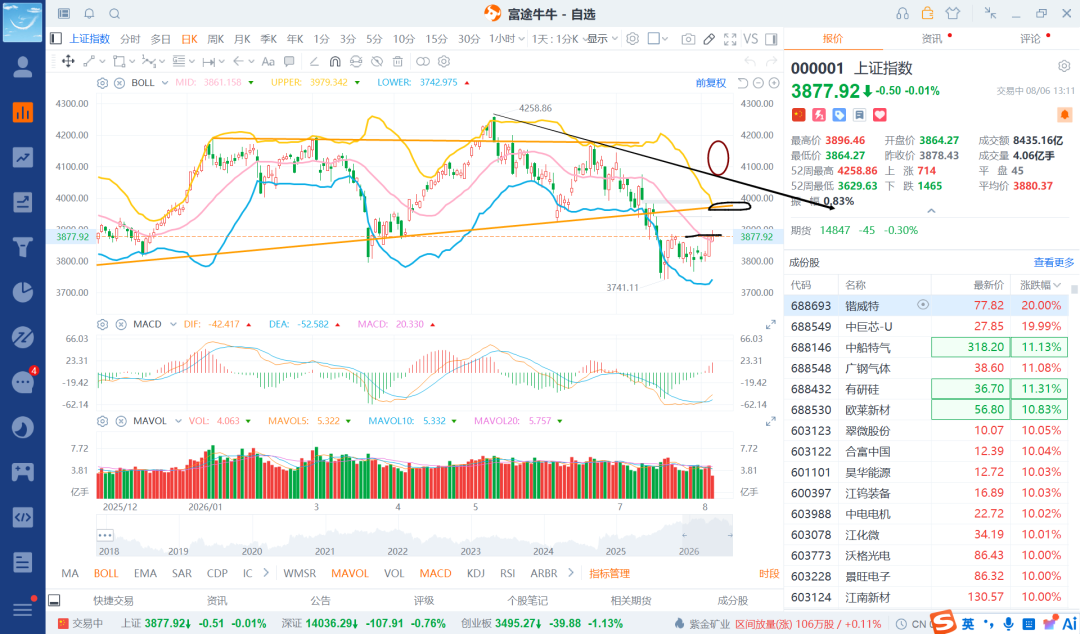
Task: Open the skin theme shirt icon
Action: 953,13
